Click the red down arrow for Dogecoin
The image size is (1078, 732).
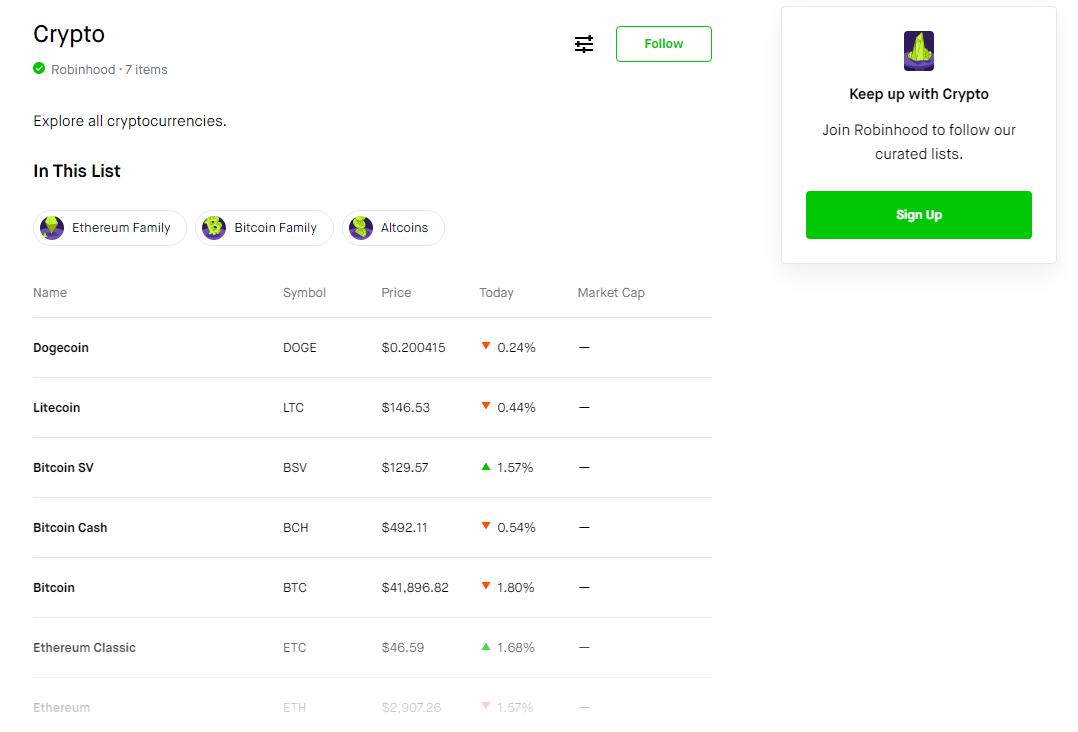coord(486,346)
